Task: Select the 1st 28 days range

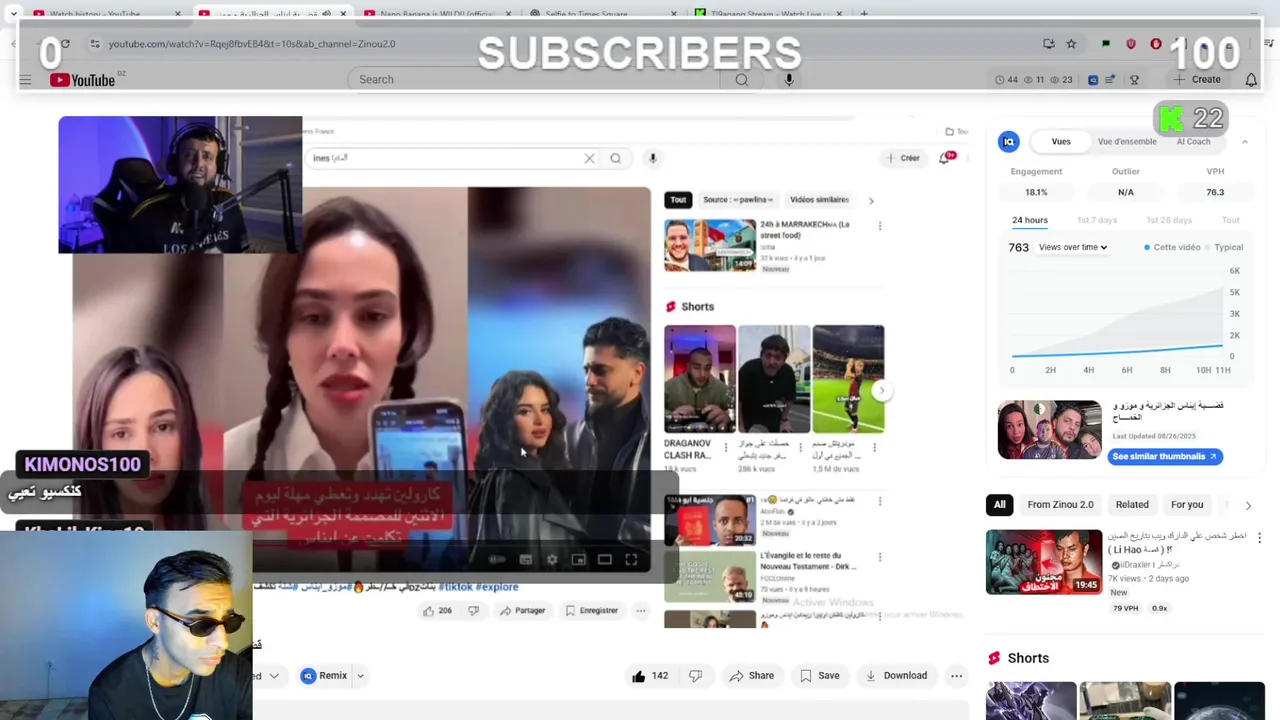Action: (x=1169, y=220)
